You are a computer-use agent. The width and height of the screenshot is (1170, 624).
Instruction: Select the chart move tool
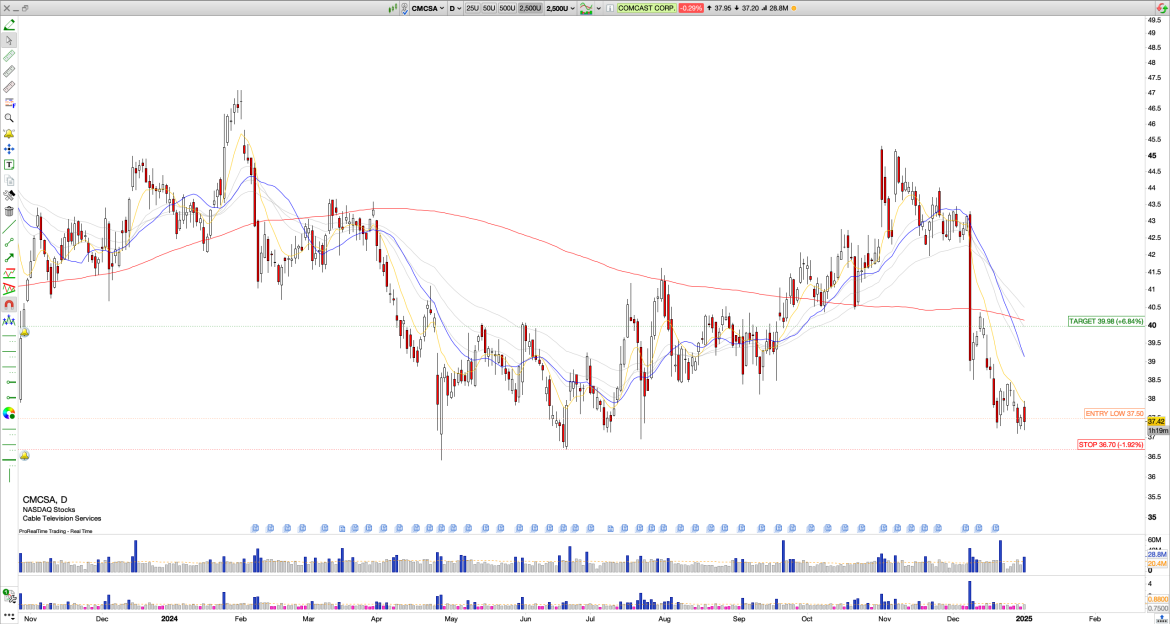9,149
